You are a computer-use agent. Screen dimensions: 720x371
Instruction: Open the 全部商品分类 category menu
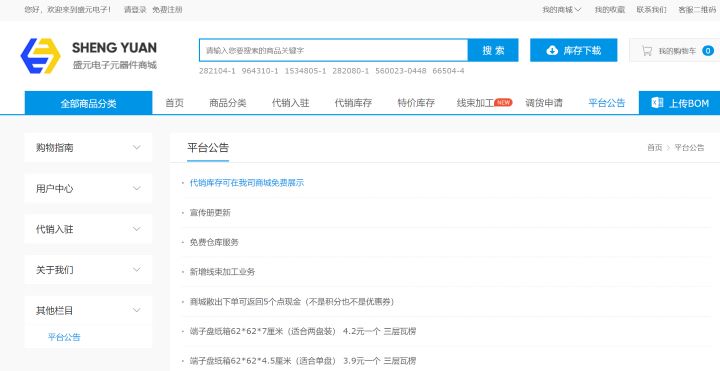tap(88, 103)
